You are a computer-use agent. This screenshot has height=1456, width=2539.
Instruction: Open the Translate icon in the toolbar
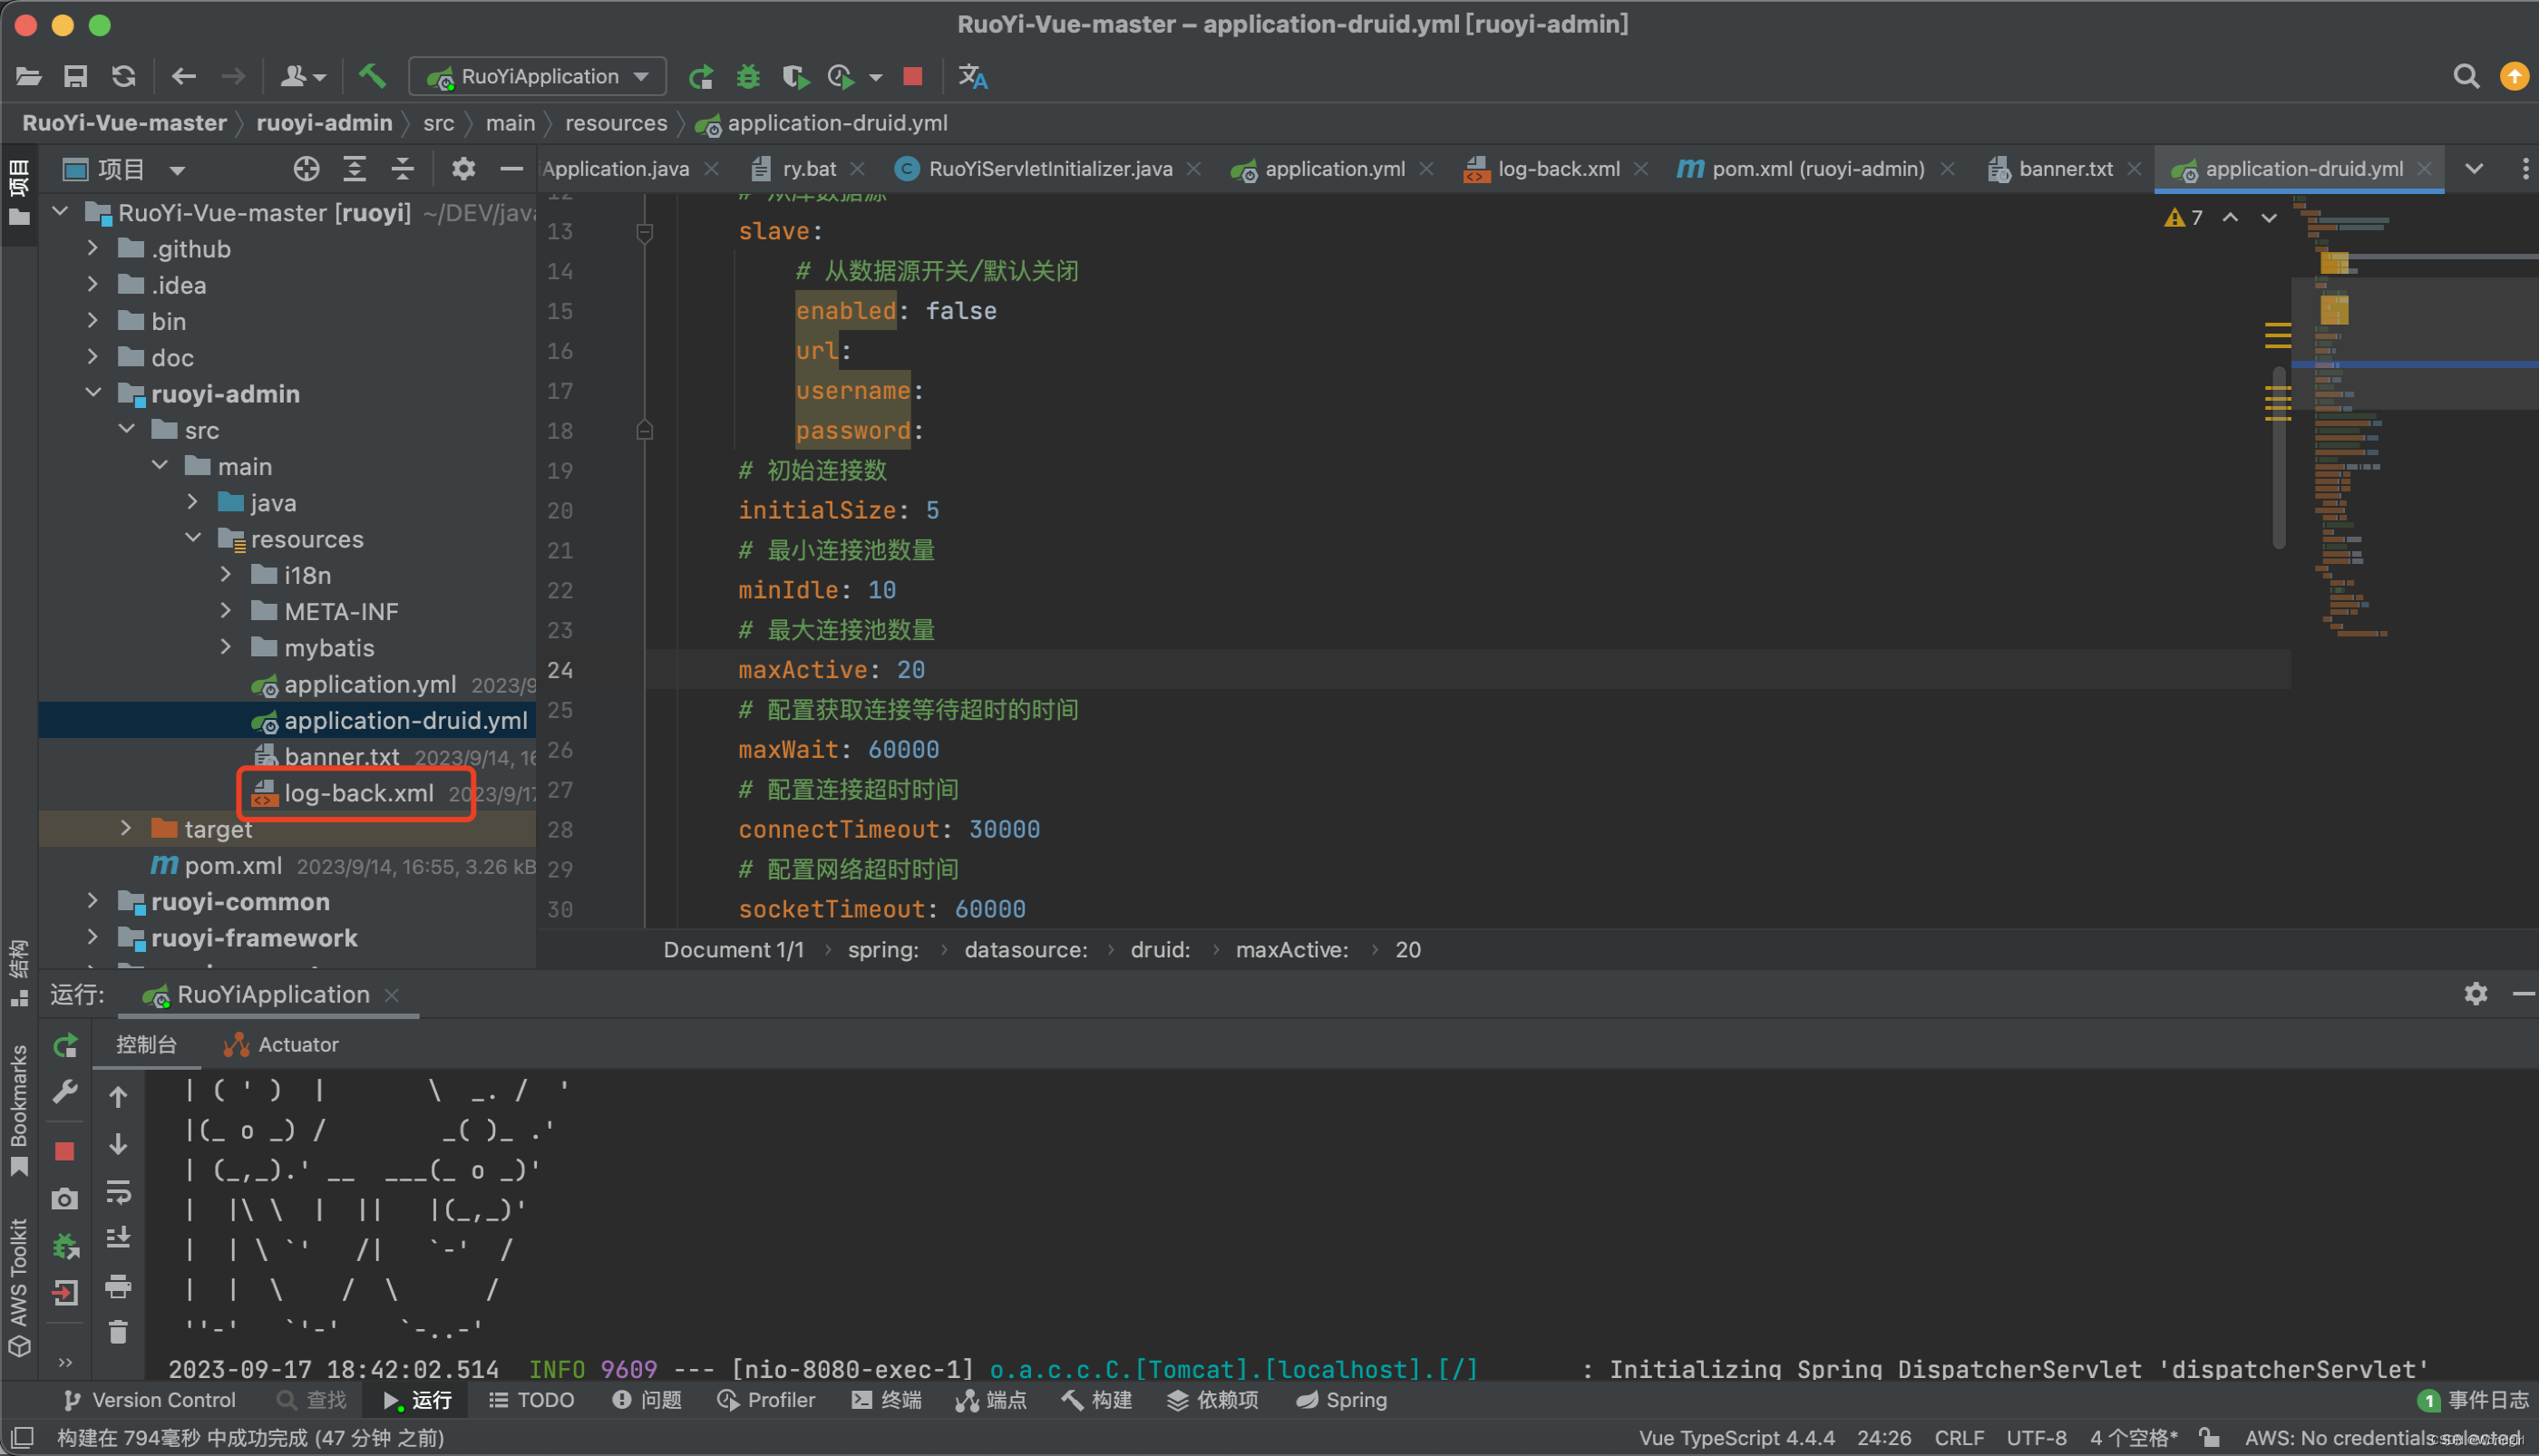[x=973, y=77]
